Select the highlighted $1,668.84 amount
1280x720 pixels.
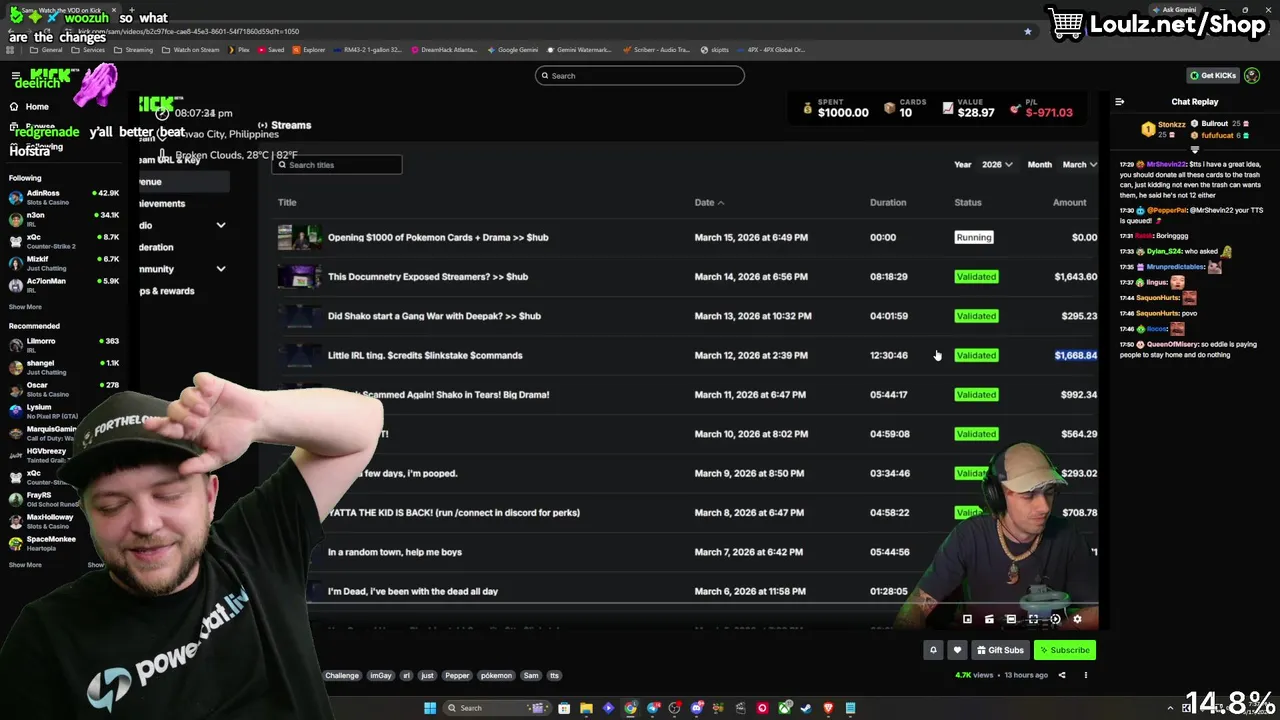coord(1076,355)
